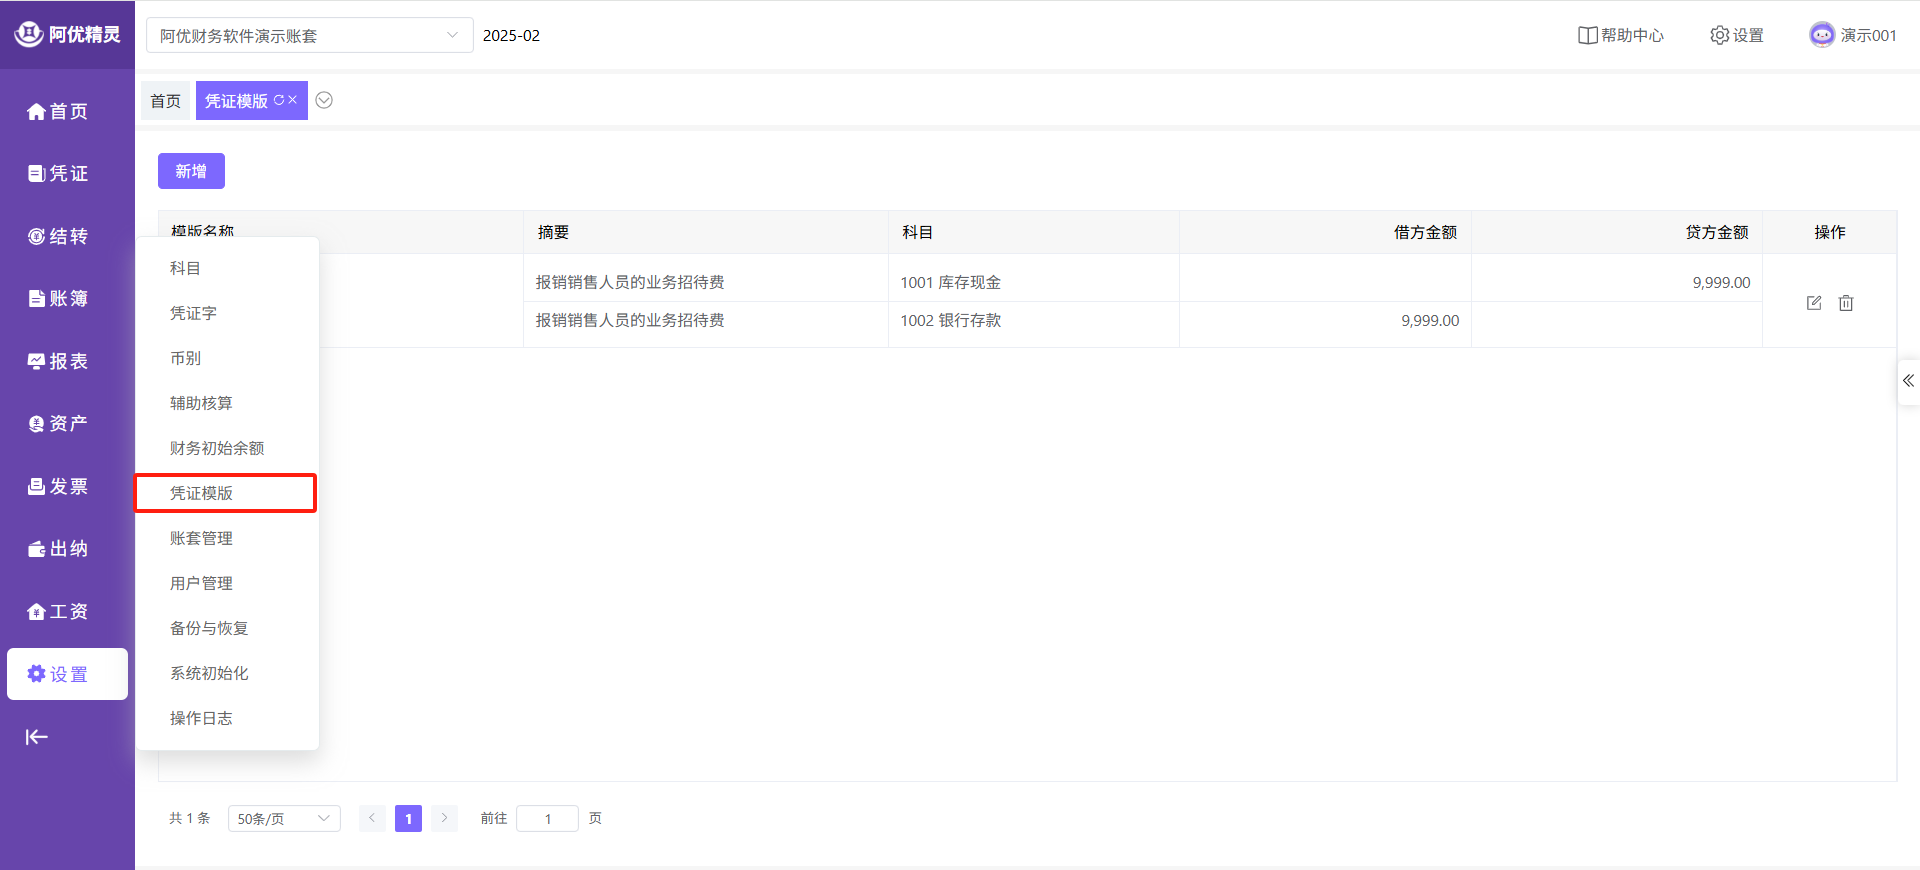This screenshot has width=1920, height=870.
Task: Choose 备份与恢复 from the settings menu
Action: pyautogui.click(x=208, y=628)
